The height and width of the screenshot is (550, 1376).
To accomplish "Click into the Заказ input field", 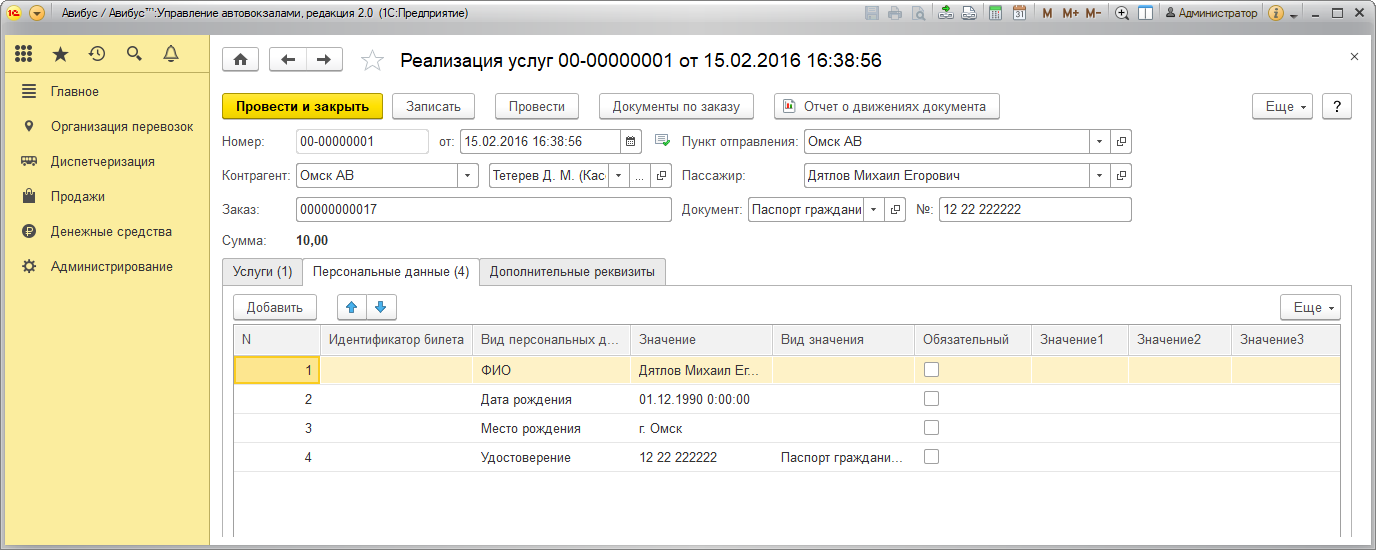I will [483, 210].
